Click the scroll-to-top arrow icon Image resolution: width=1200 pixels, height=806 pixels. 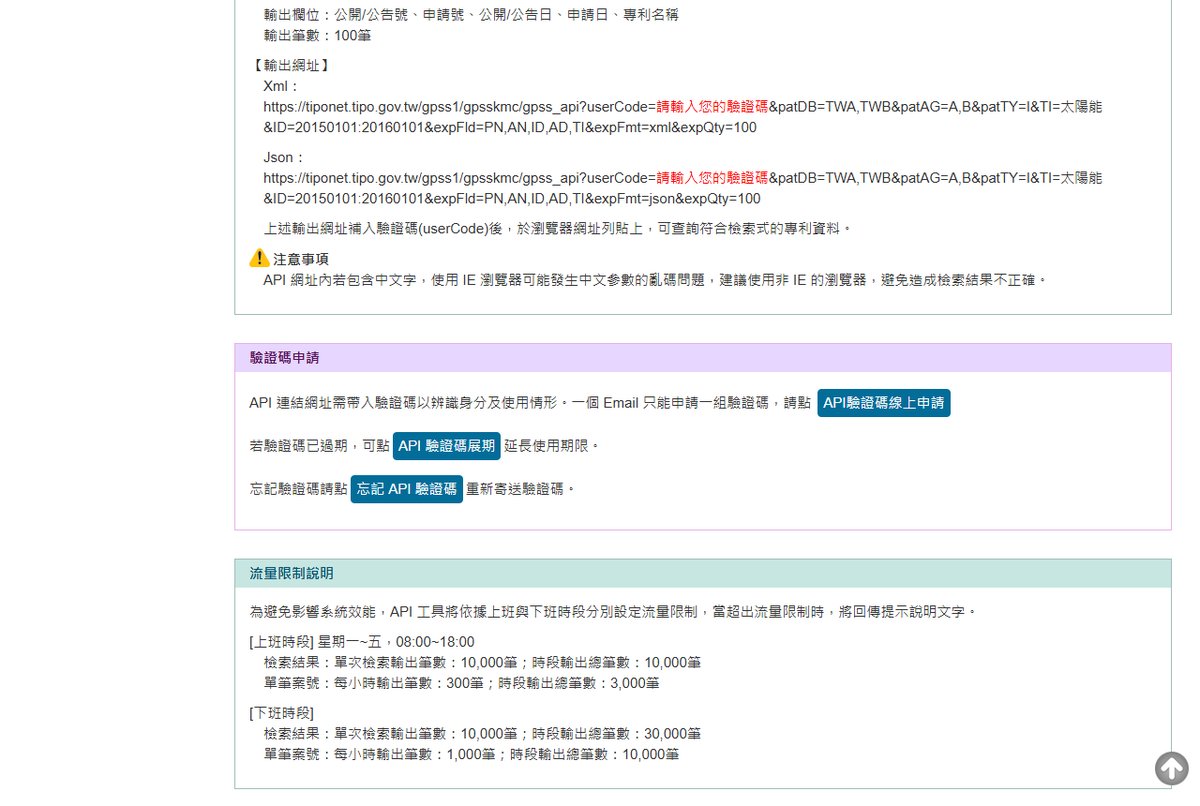(x=1171, y=768)
